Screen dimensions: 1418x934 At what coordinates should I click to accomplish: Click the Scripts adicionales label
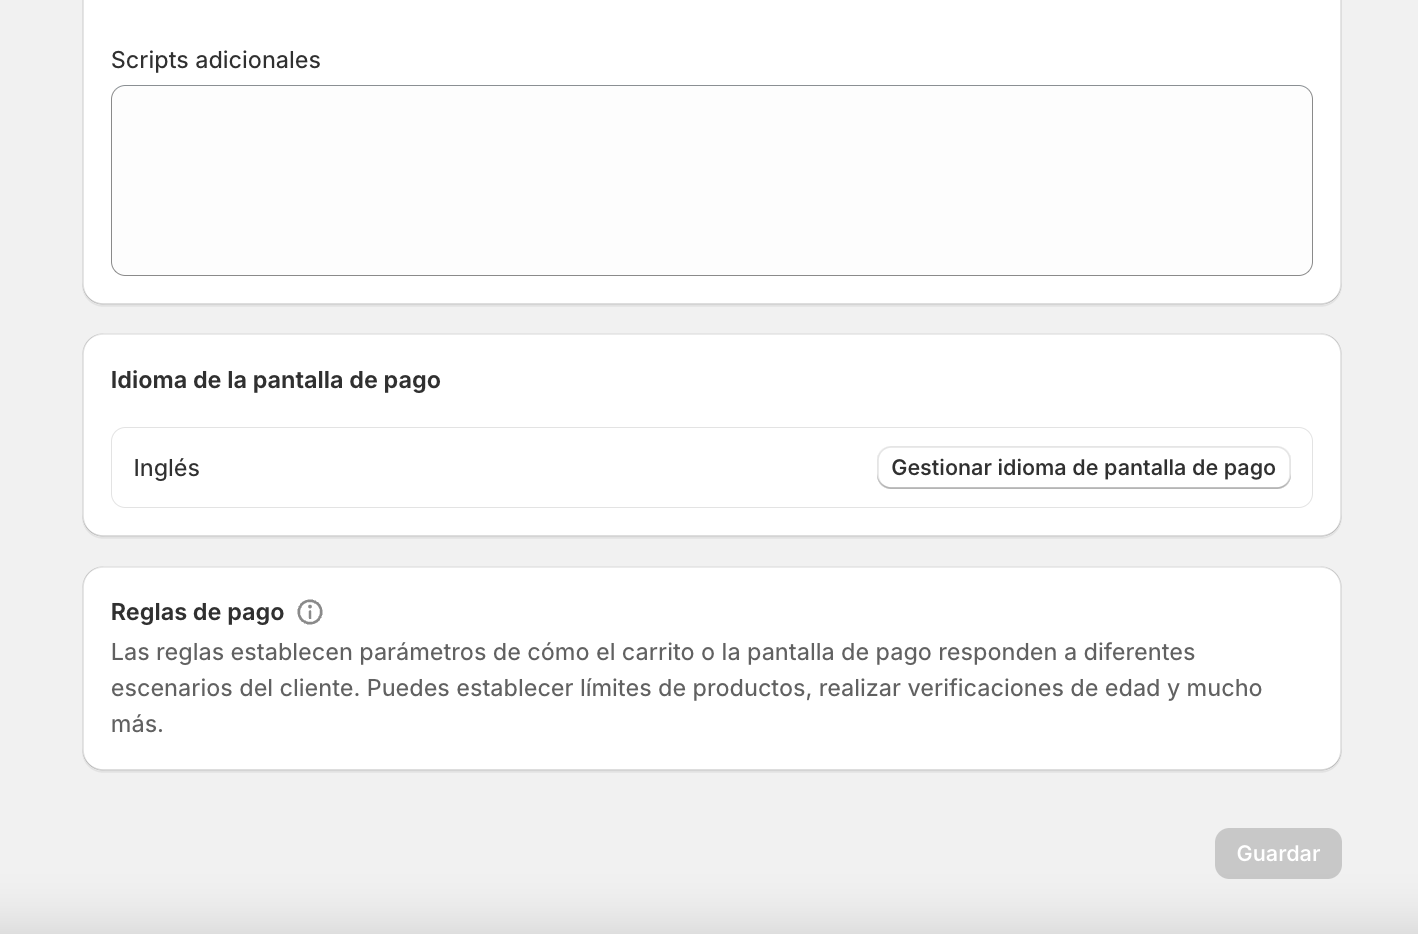(x=216, y=60)
